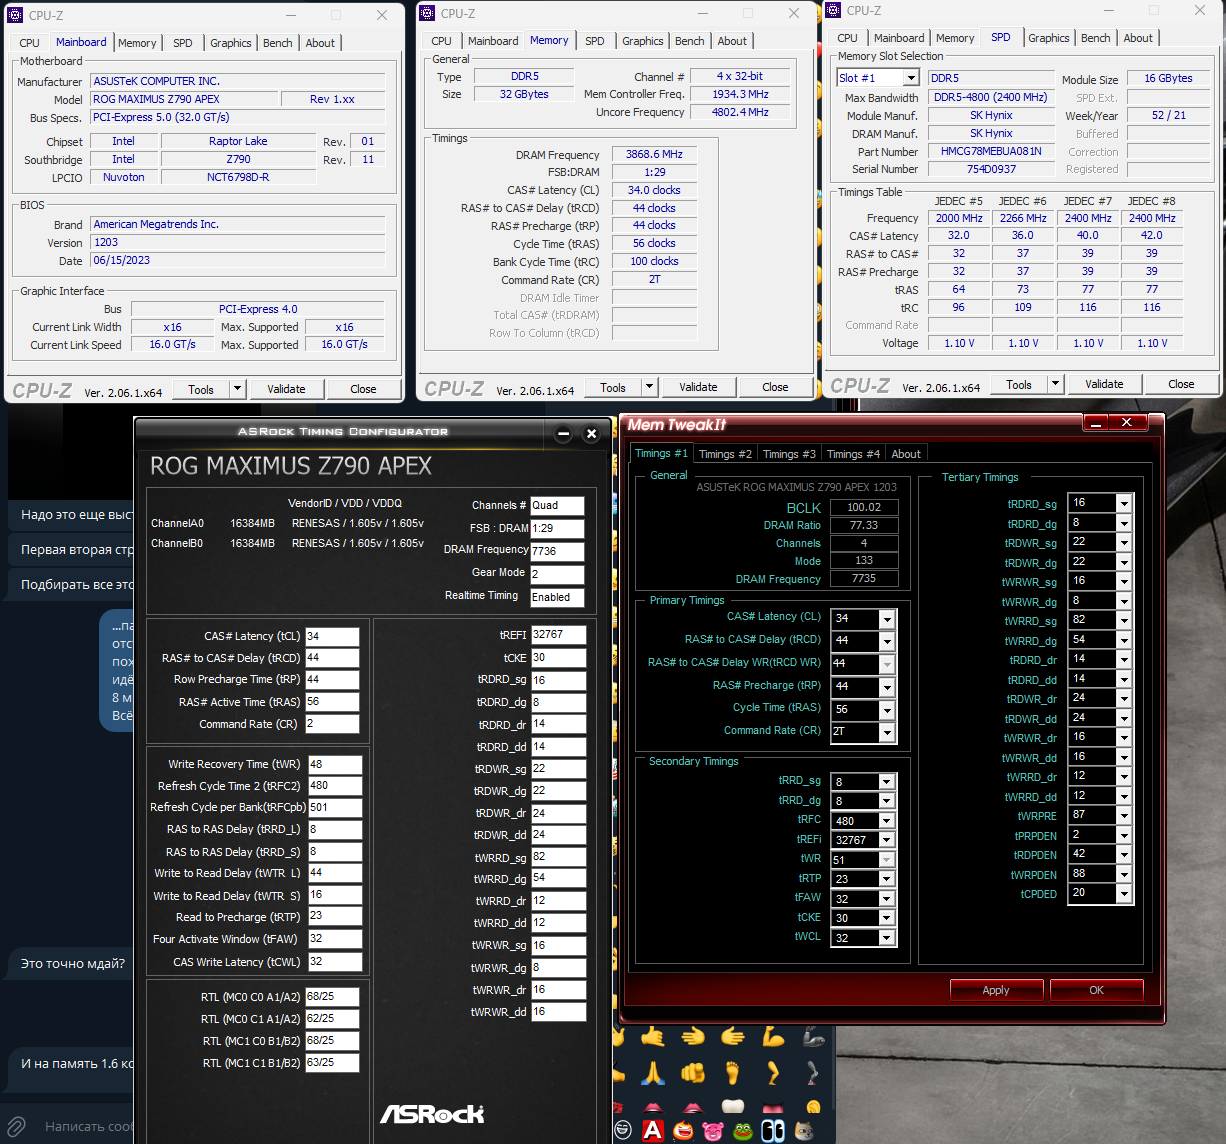The width and height of the screenshot is (1226, 1144).
Task: Pick the tongue emoji
Action: (x=773, y=1106)
